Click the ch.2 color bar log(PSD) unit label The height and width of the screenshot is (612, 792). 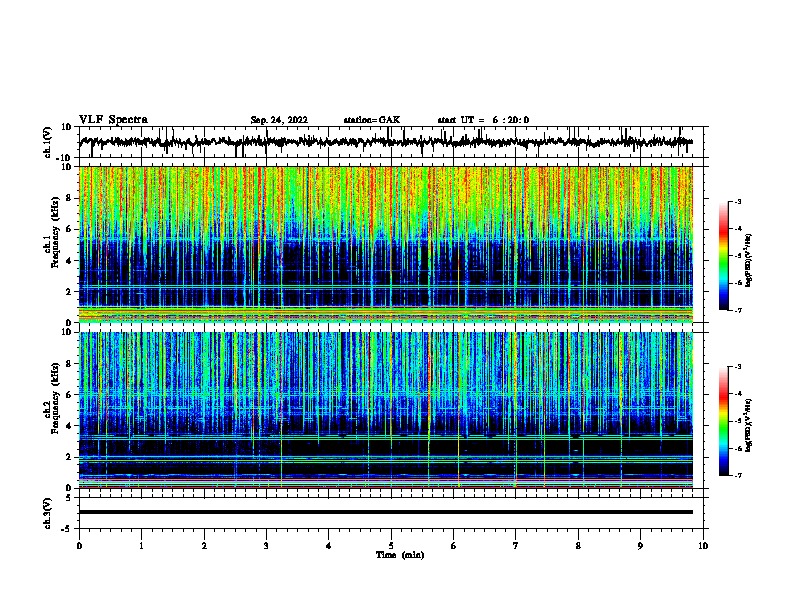[x=749, y=425]
